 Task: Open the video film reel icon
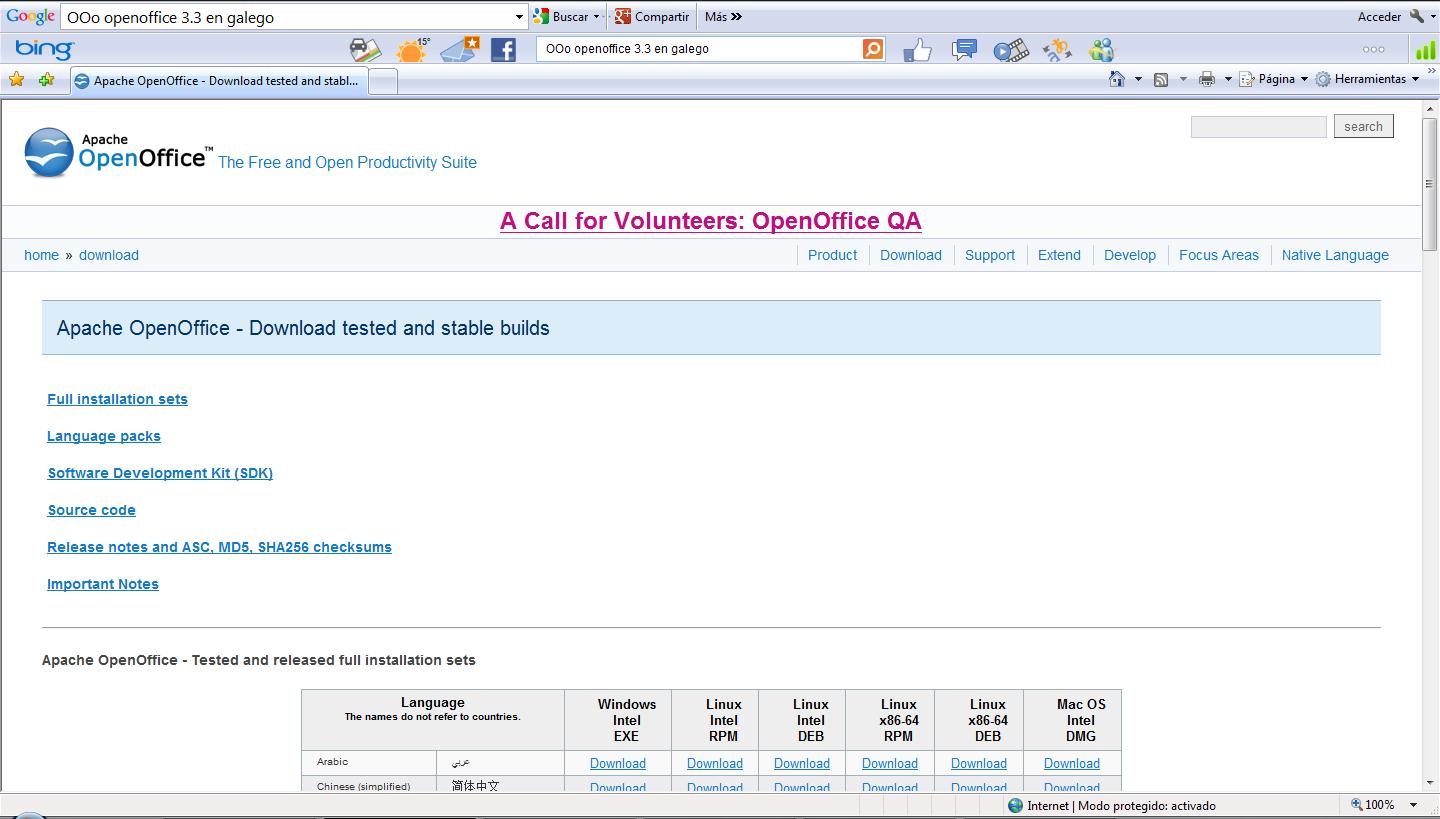(x=1010, y=50)
